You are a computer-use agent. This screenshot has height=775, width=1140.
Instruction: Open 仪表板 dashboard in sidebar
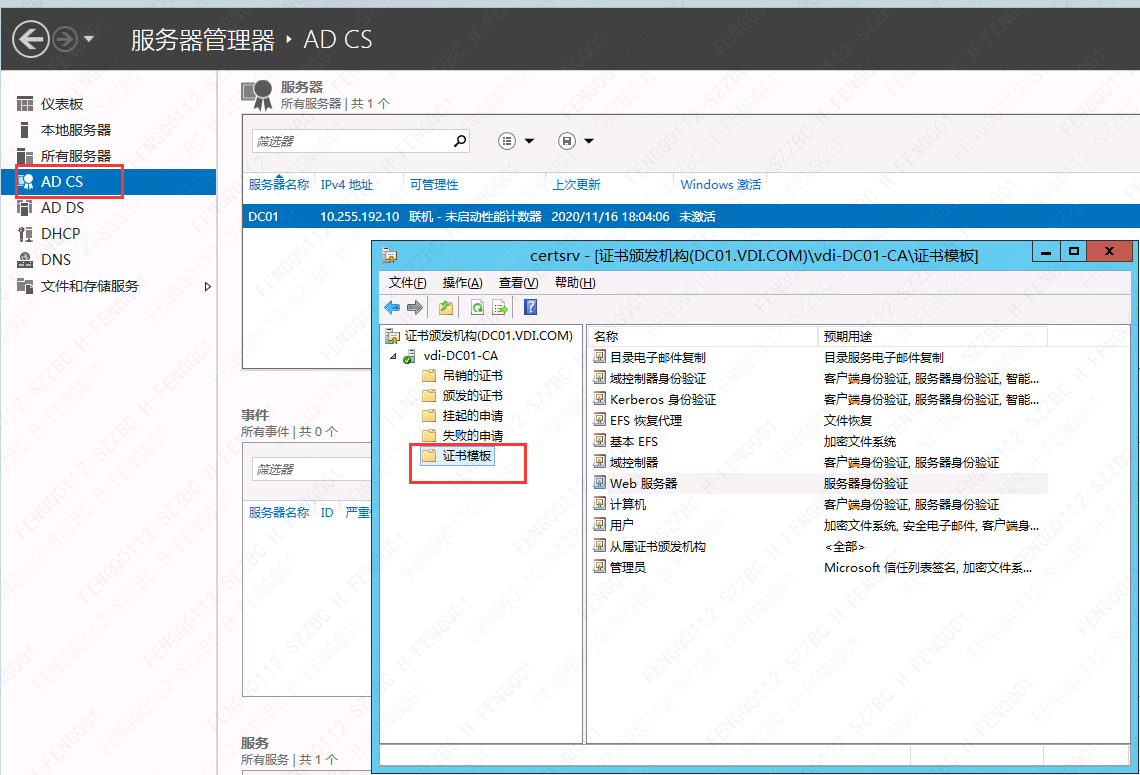62,104
